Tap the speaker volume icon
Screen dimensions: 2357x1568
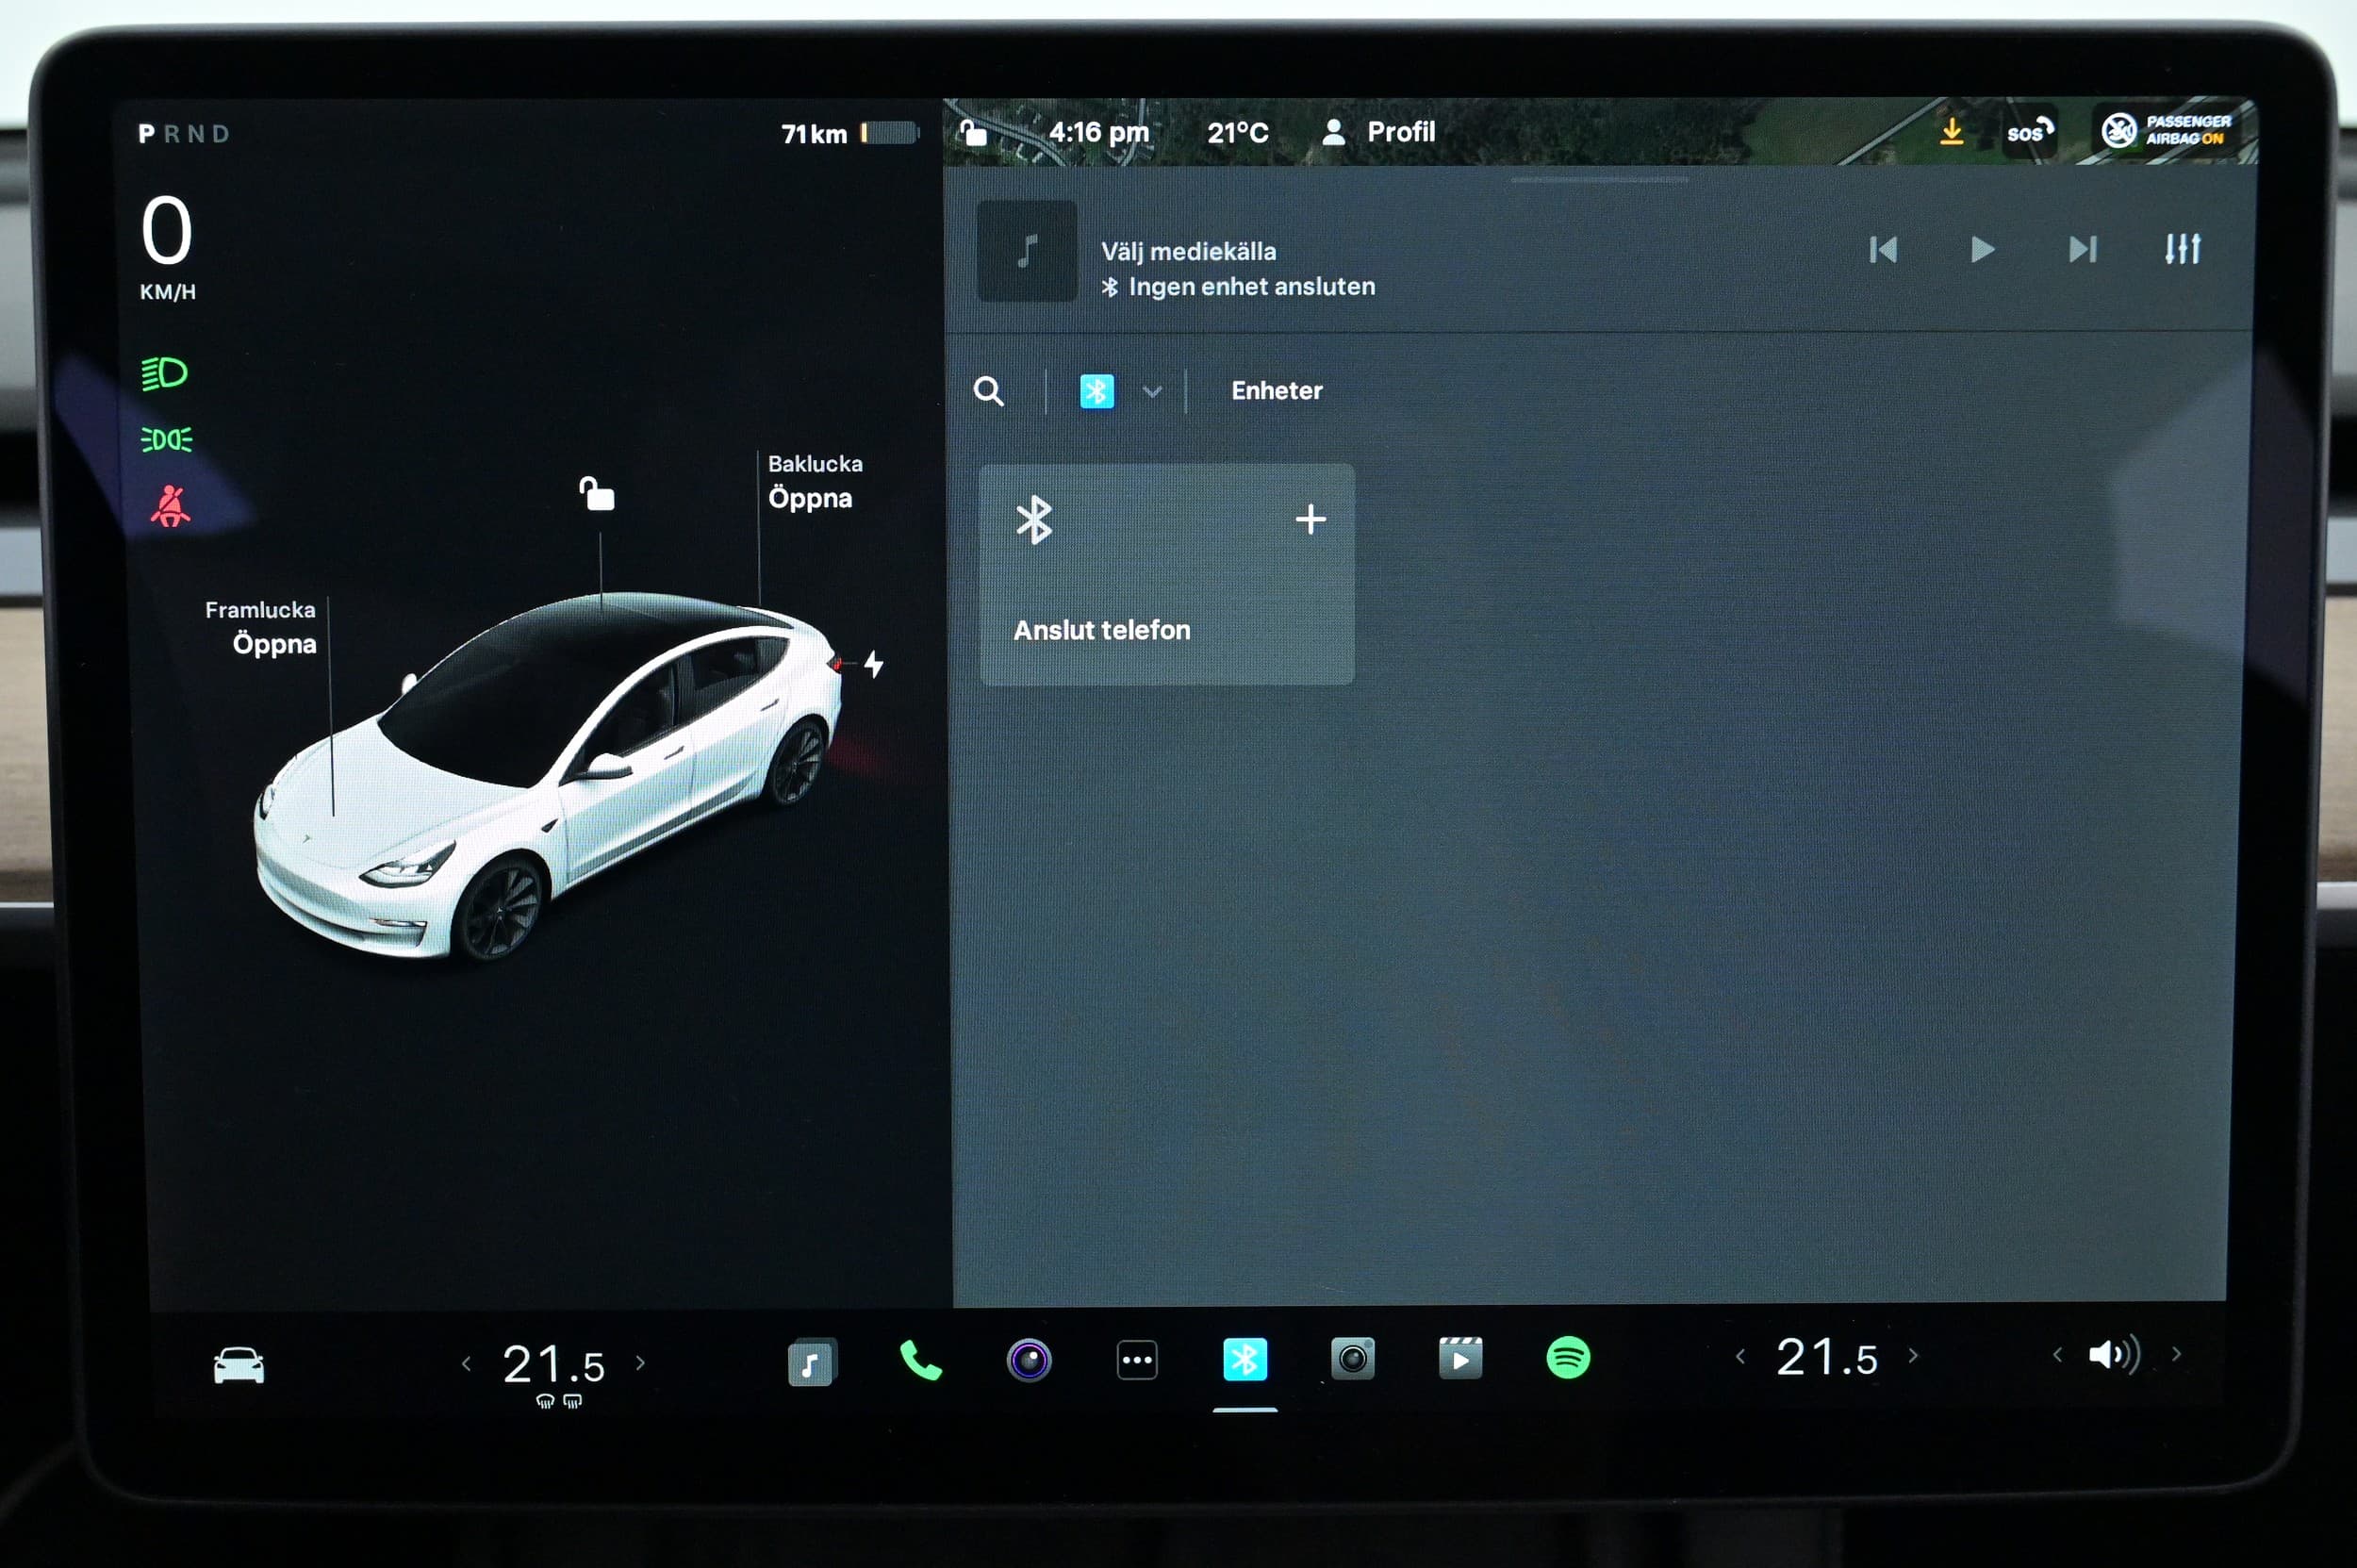[x=2114, y=1355]
